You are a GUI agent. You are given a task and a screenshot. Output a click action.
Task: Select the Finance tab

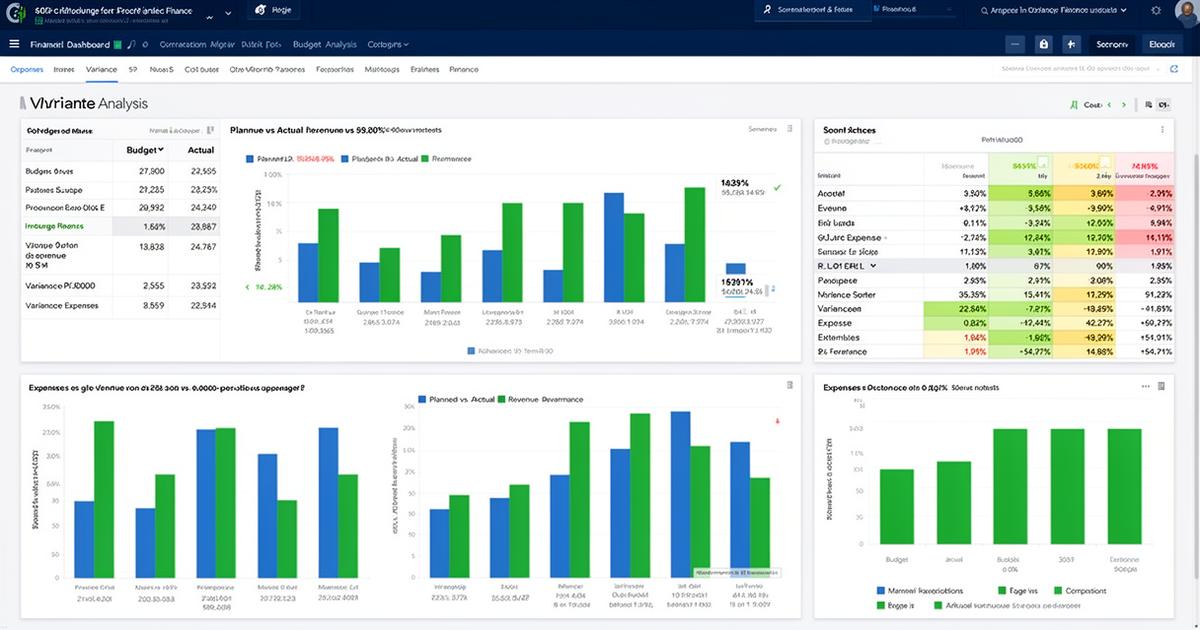463,70
